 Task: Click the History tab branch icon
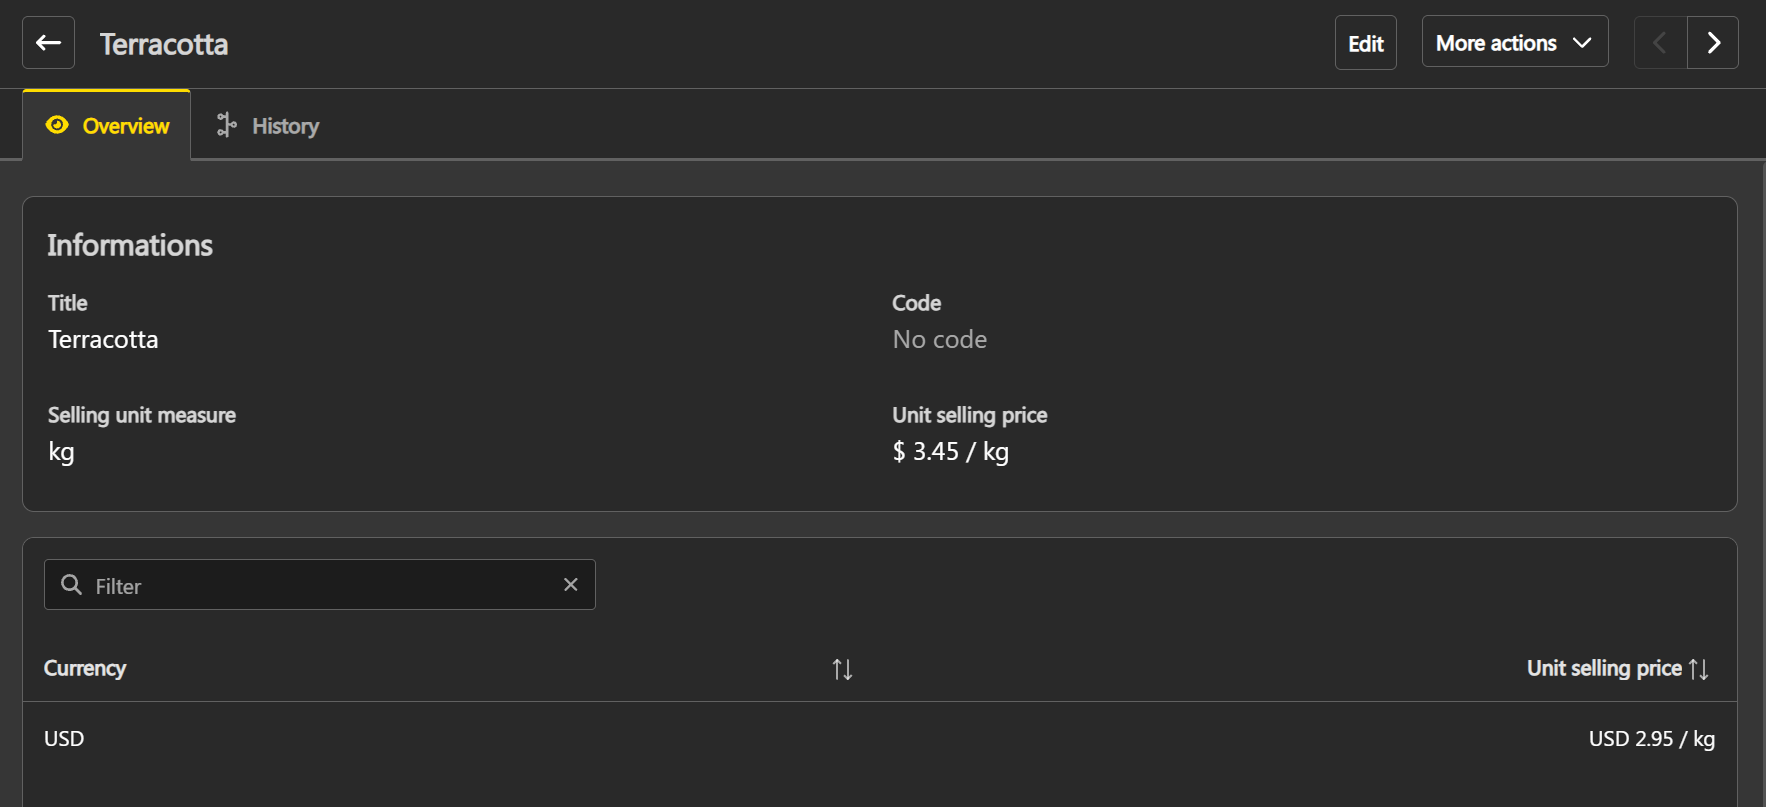coord(227,125)
